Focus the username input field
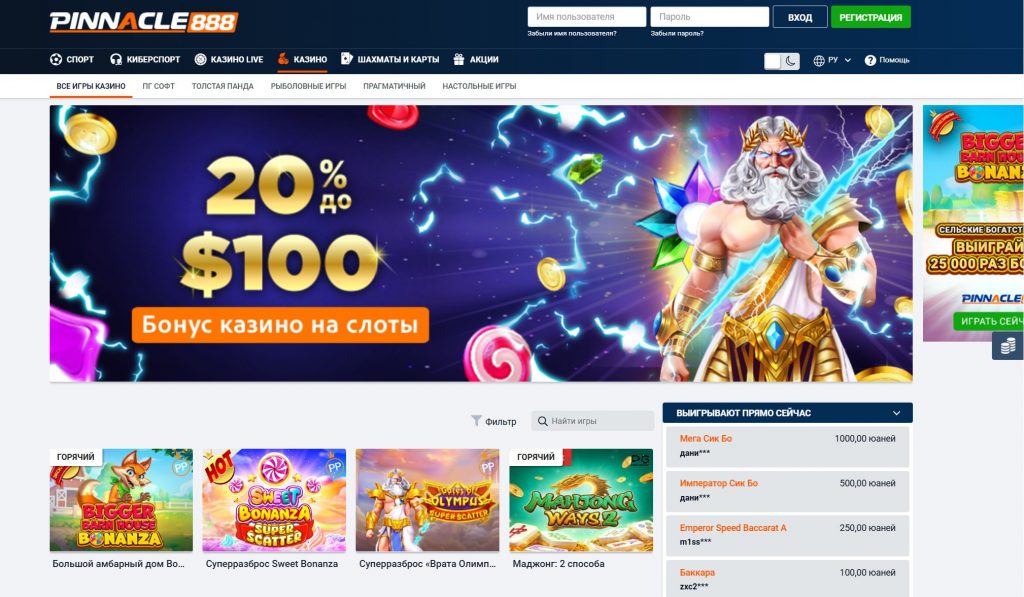The width and height of the screenshot is (1024, 597). tap(586, 17)
